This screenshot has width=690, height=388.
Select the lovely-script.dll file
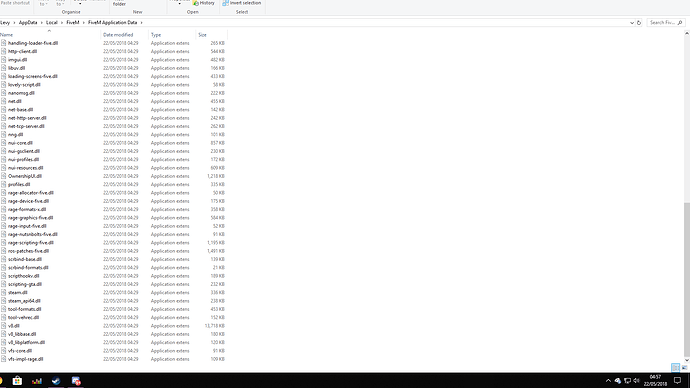click(24, 85)
